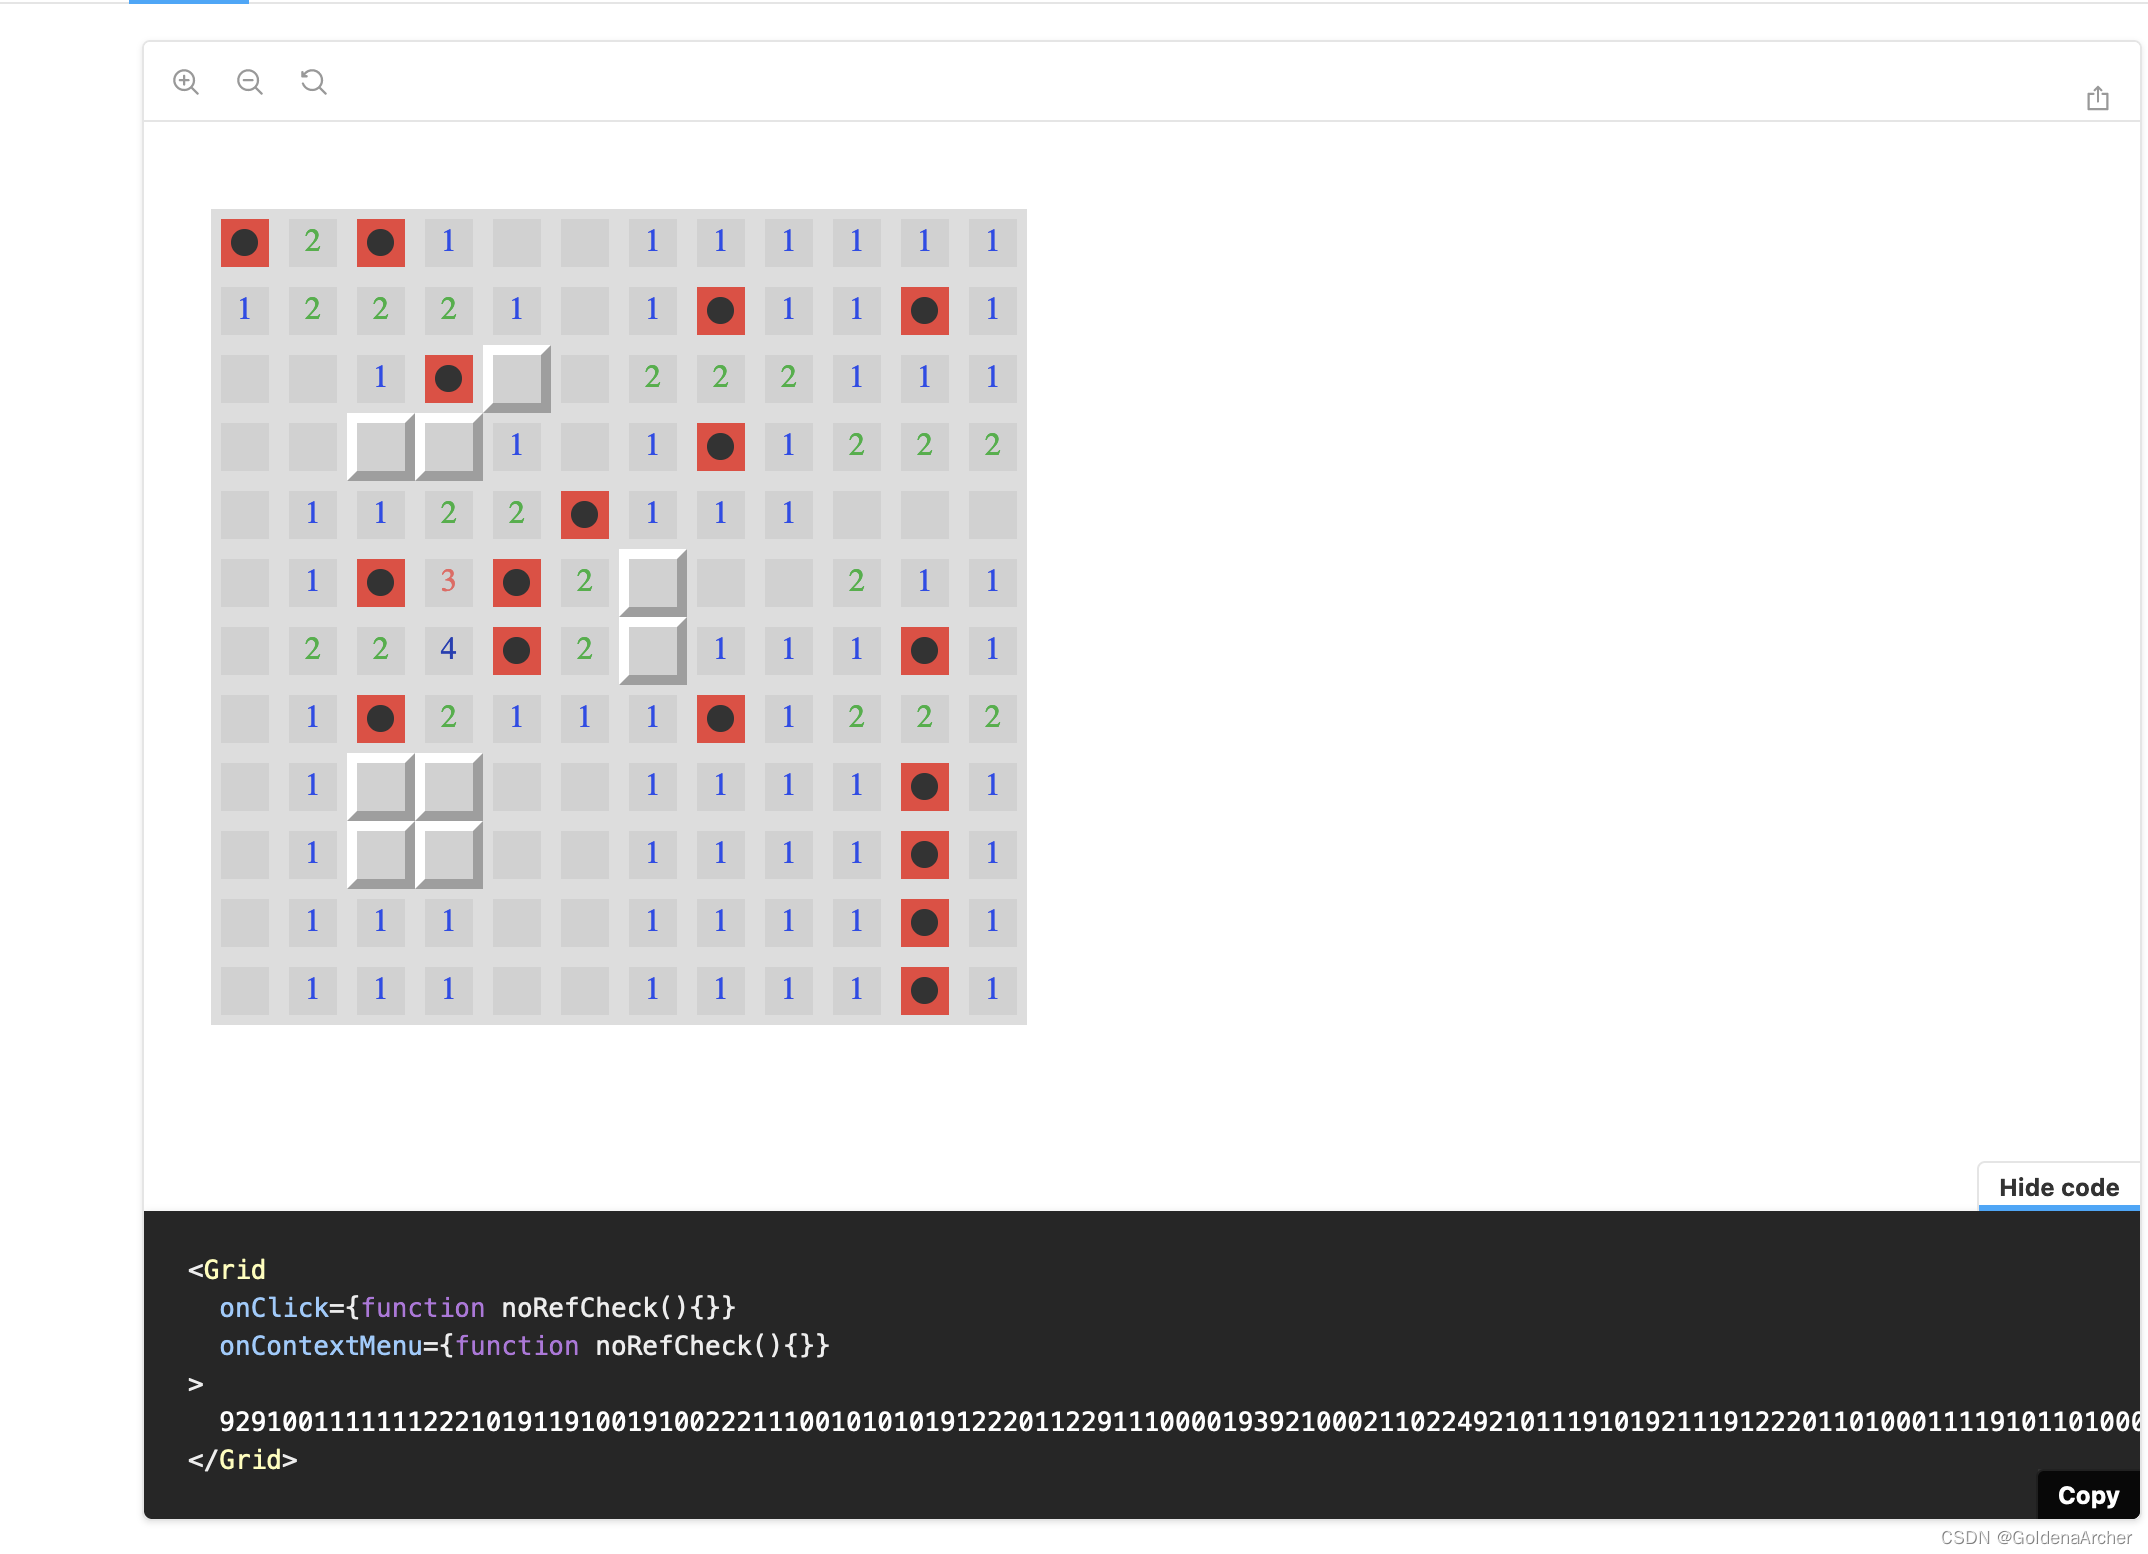The image size is (2148, 1554).
Task: Choose the mine directly right of the 4
Action: click(x=517, y=651)
